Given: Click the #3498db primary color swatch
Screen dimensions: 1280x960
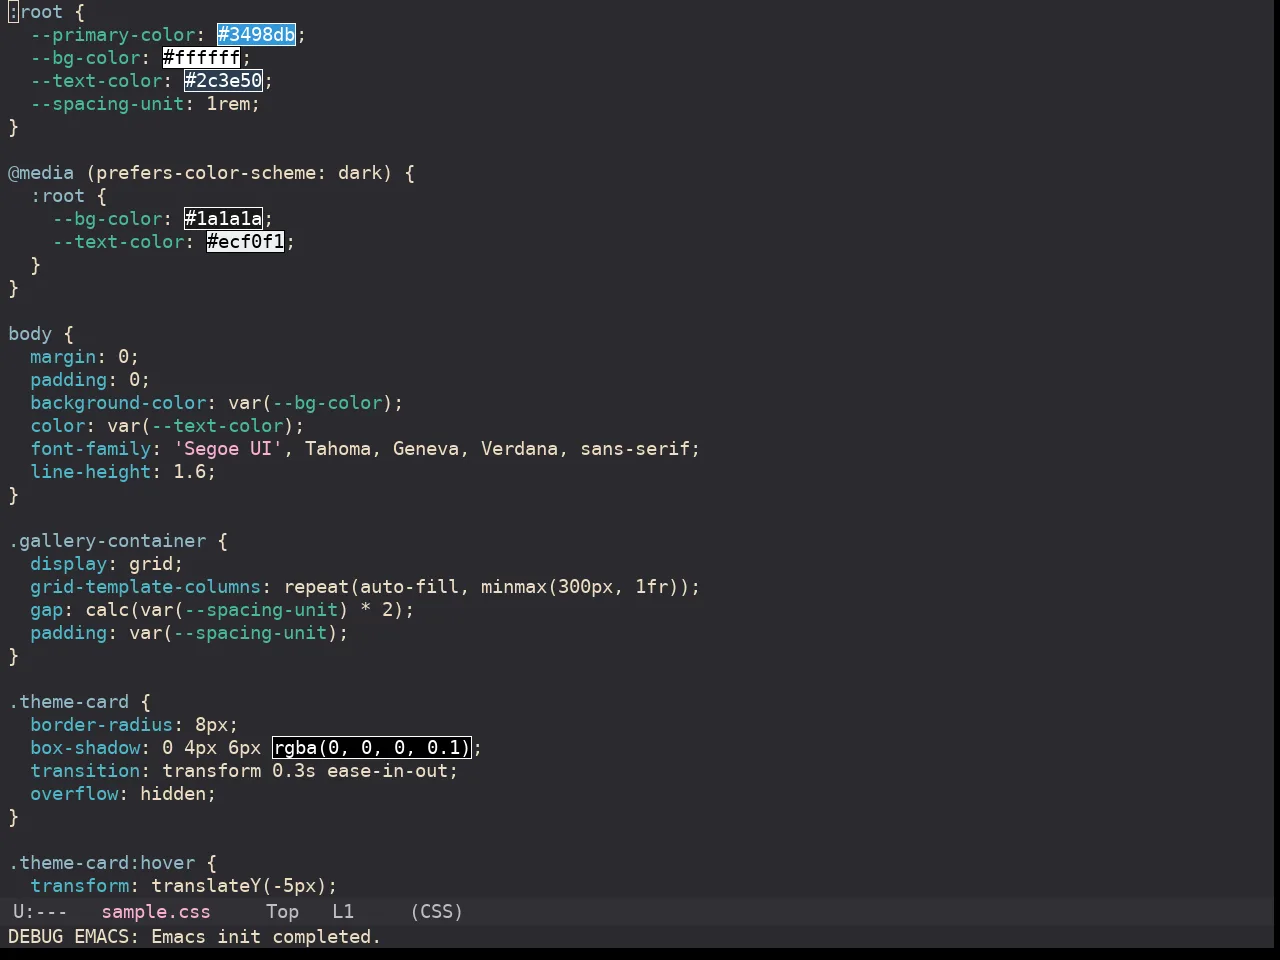Looking at the screenshot, I should [257, 35].
